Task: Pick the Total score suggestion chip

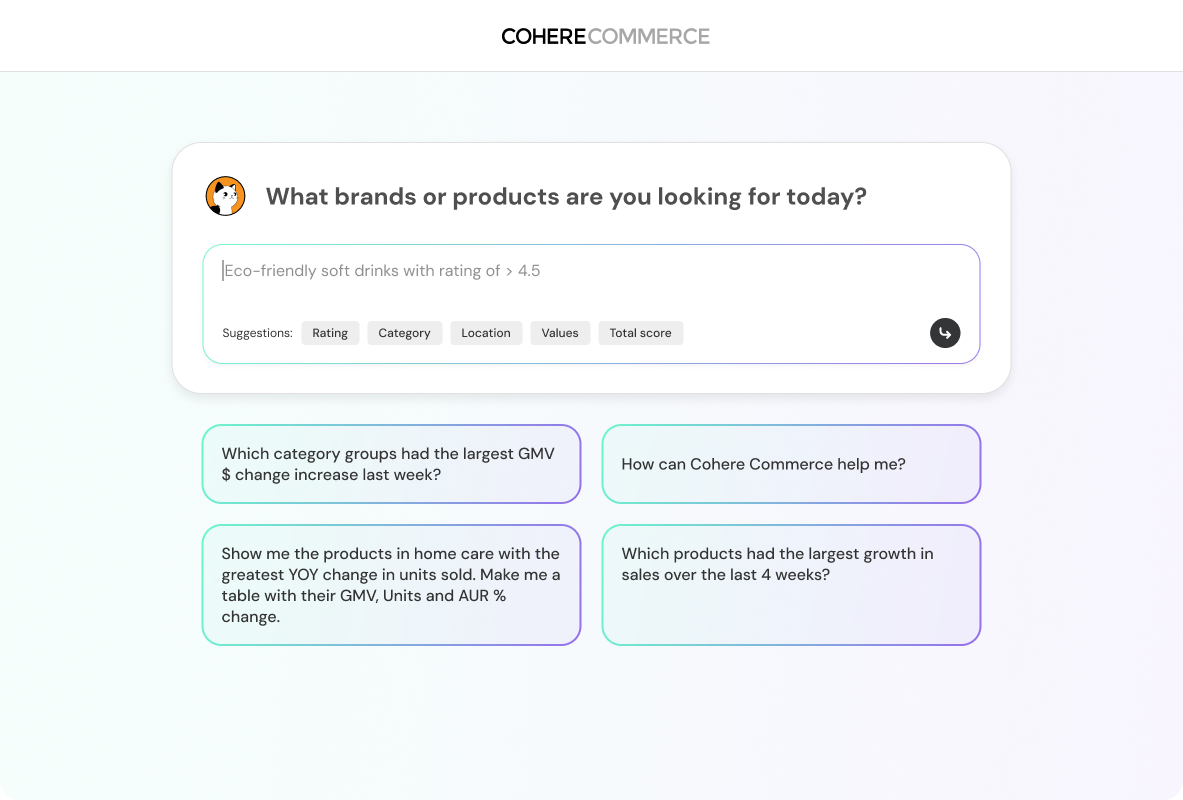Action: [640, 333]
